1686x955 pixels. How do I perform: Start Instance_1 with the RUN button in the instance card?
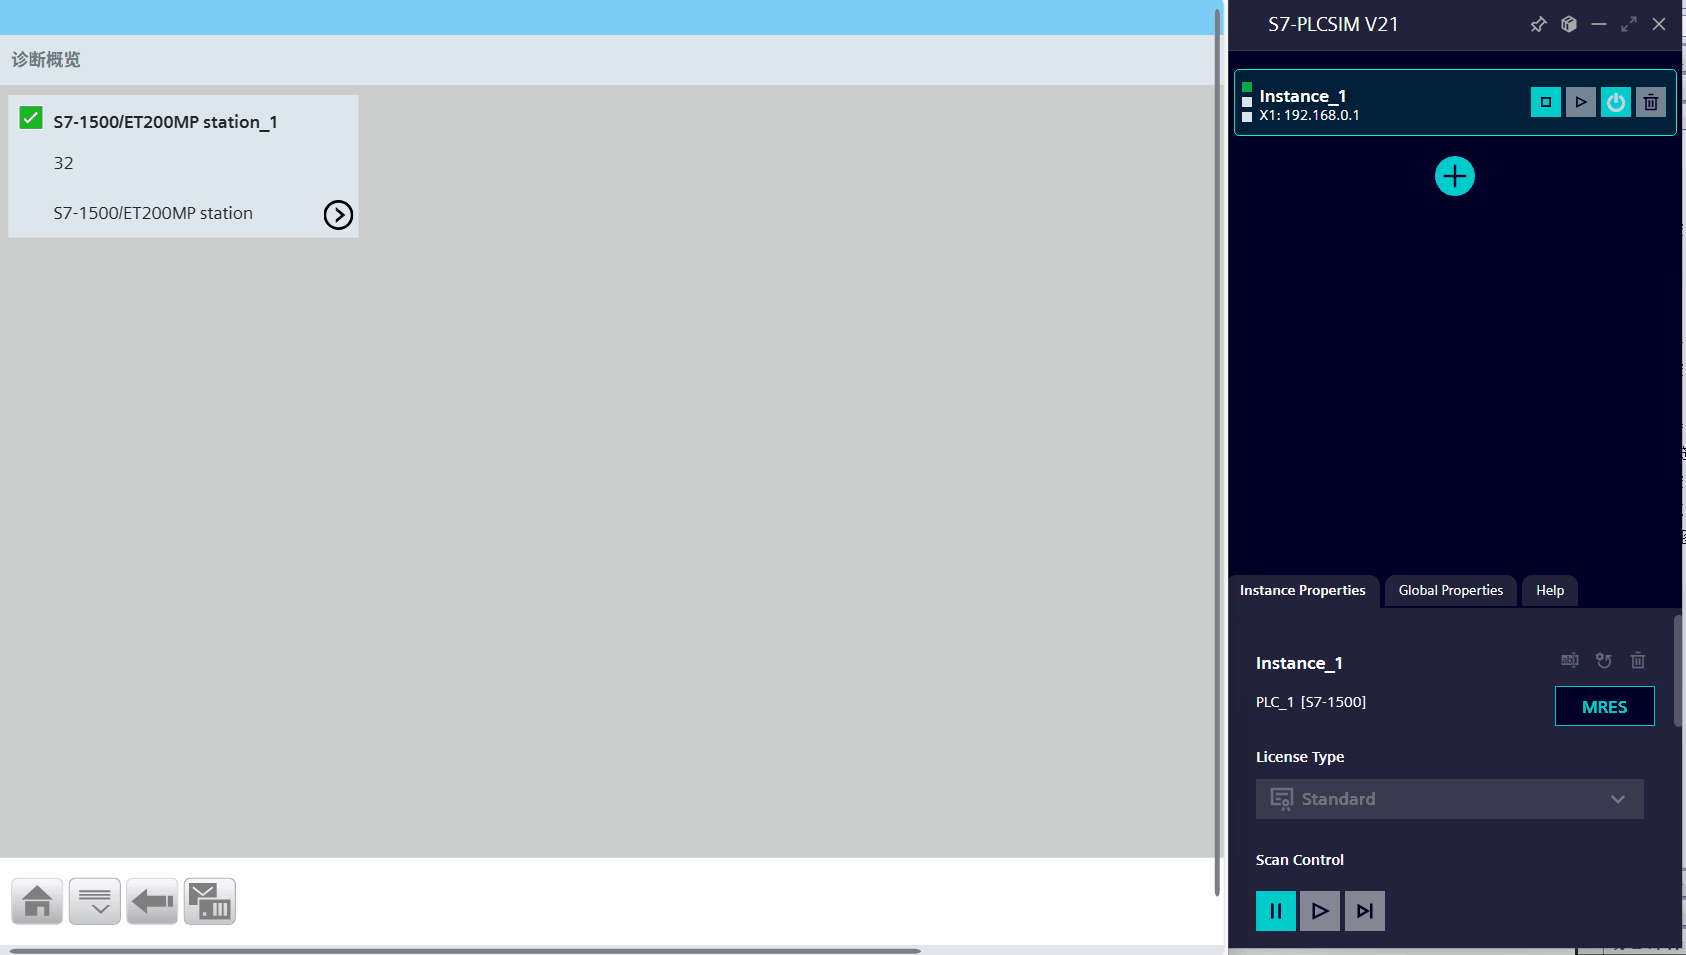pos(1580,102)
